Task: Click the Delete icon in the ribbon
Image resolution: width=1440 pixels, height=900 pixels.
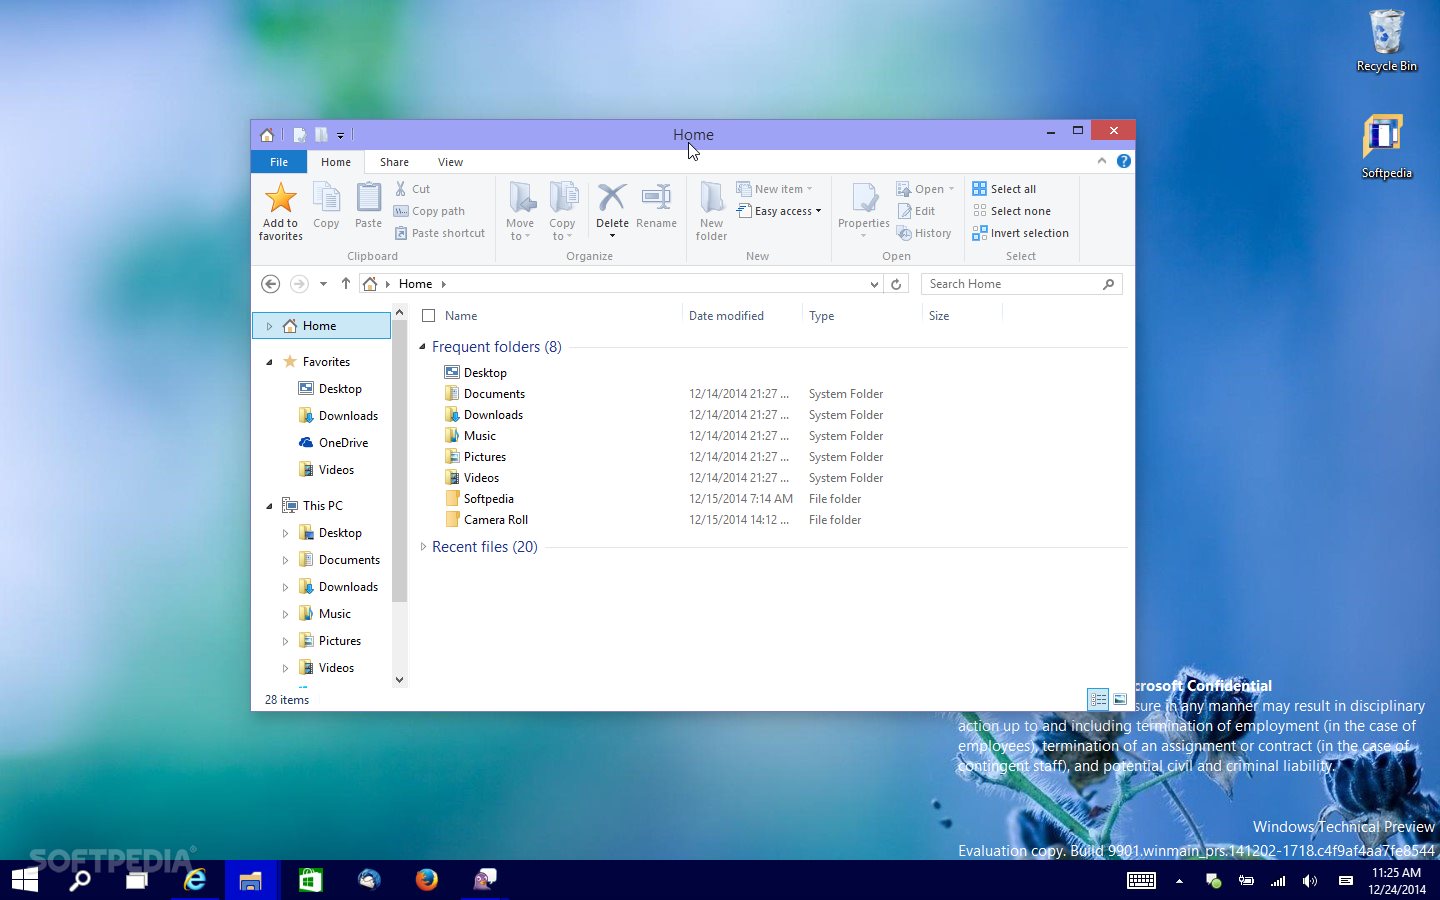Action: (612, 198)
